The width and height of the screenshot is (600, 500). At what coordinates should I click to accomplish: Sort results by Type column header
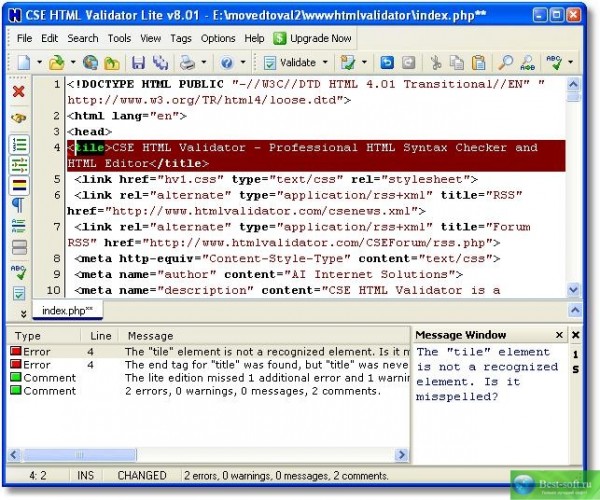pyautogui.click(x=44, y=336)
